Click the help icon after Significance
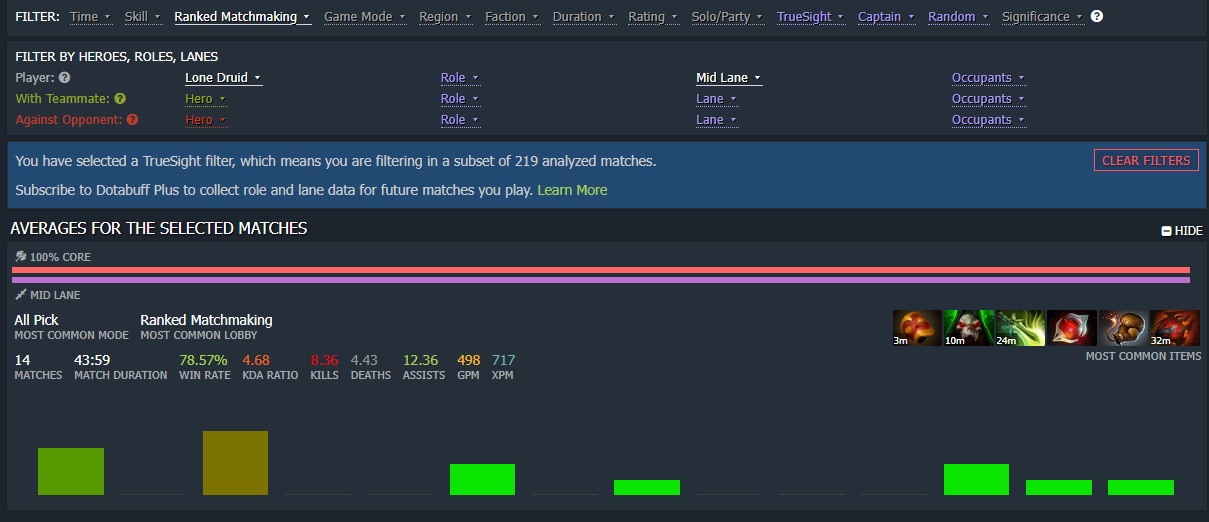1209x522 pixels. [x=1097, y=17]
